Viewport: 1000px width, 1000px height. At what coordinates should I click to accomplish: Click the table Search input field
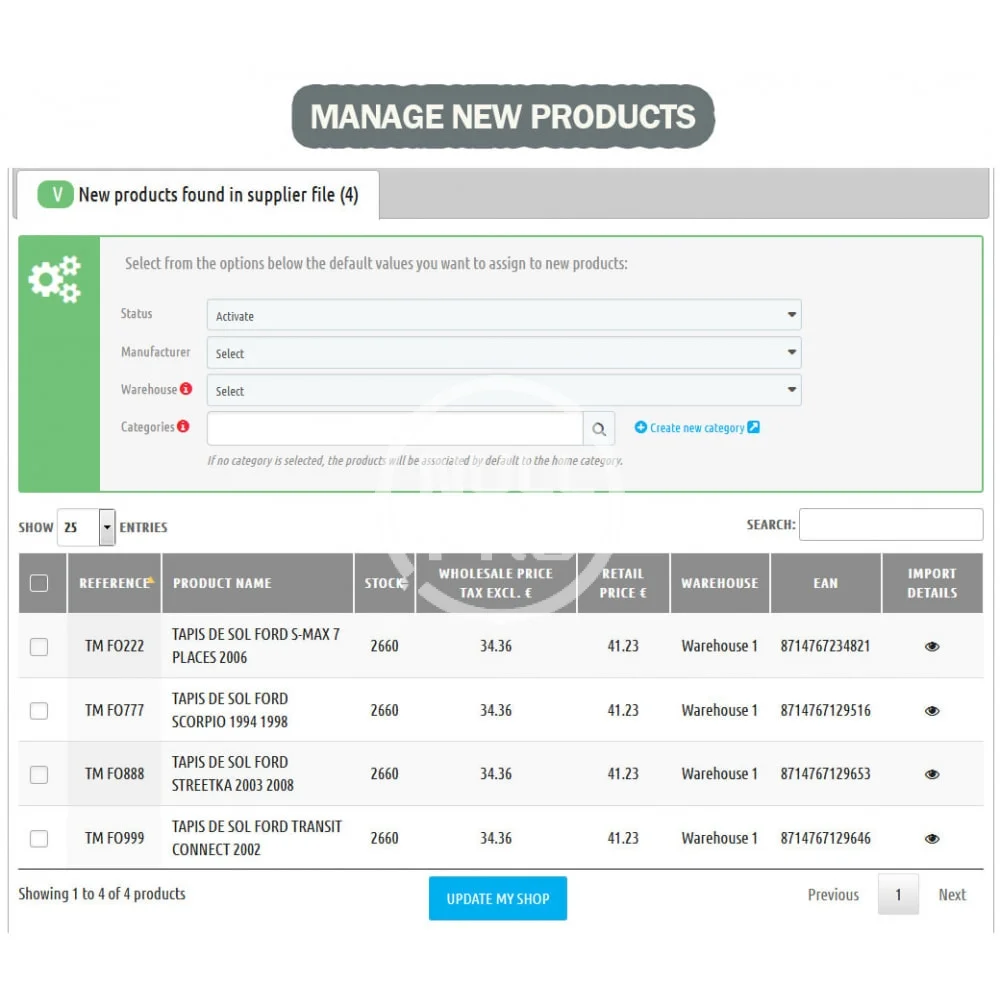tap(890, 525)
